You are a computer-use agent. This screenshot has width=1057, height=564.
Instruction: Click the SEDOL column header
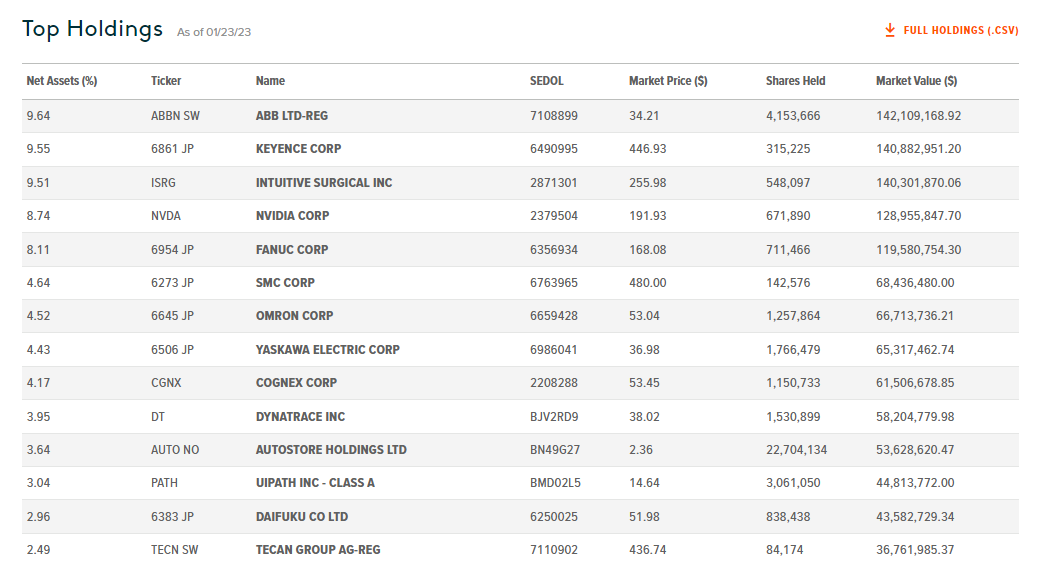click(547, 81)
